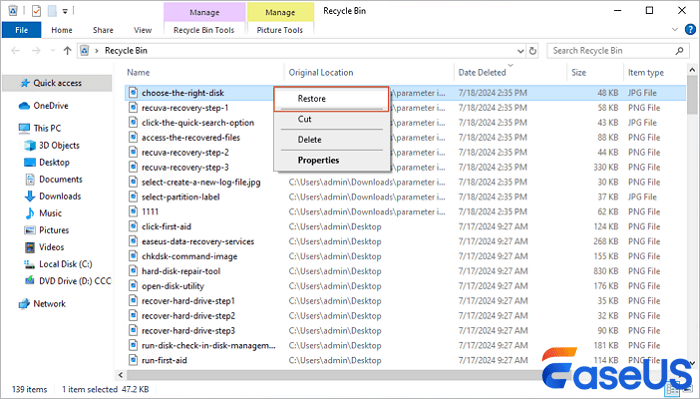Select the recover-hard-drive-step2 file
Screen dimensions: 700x399
[x=188, y=316]
